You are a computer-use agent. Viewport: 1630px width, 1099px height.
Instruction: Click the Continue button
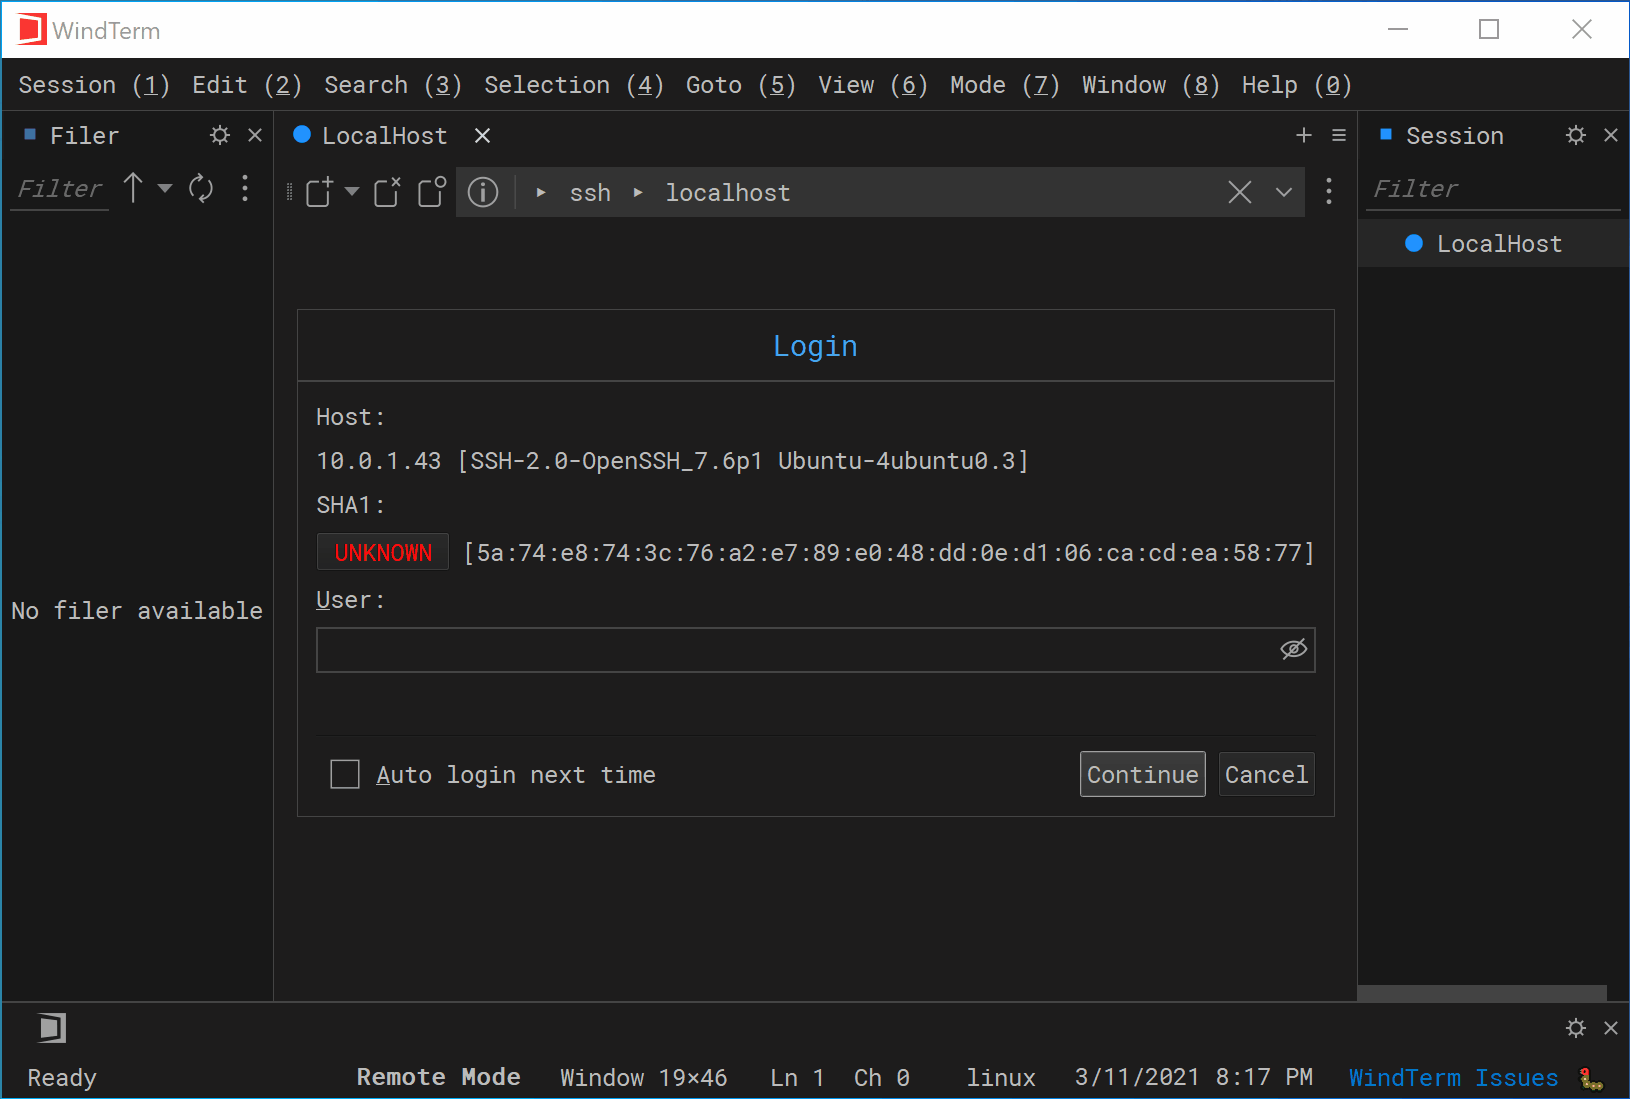1142,774
